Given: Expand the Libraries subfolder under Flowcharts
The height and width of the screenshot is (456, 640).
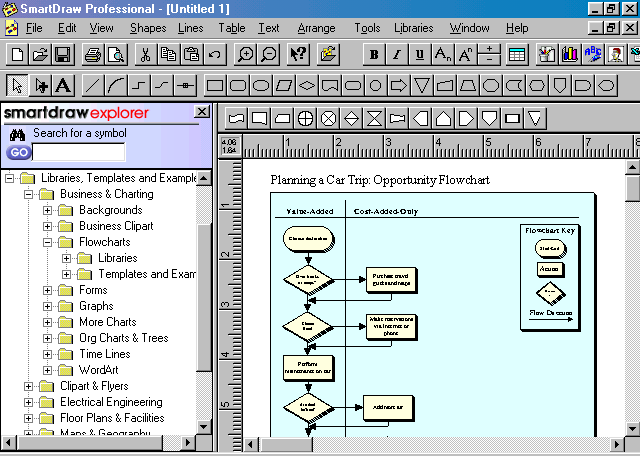Looking at the screenshot, I should pyautogui.click(x=67, y=258).
